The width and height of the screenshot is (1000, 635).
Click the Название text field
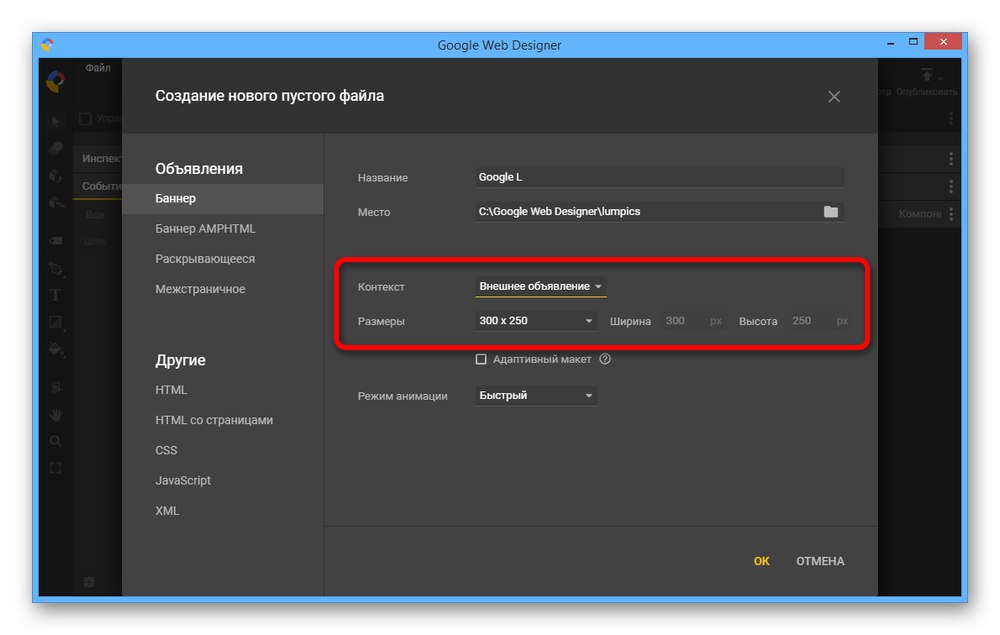(x=660, y=178)
